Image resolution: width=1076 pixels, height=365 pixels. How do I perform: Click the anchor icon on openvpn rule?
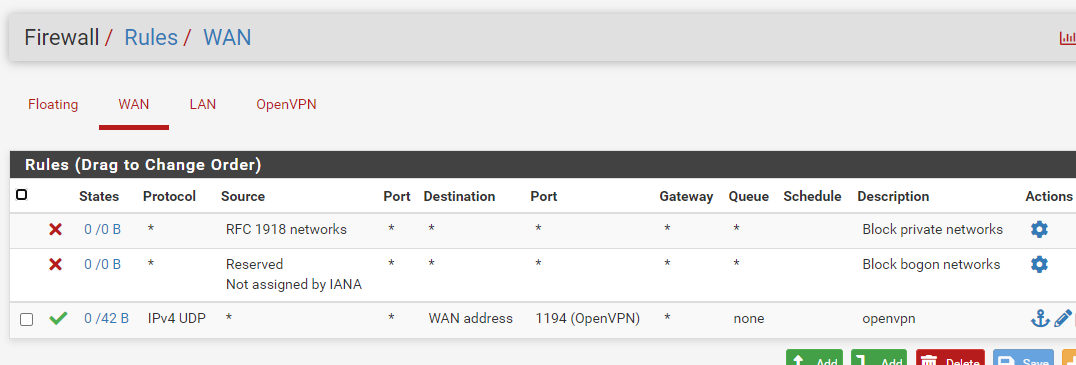(1040, 318)
